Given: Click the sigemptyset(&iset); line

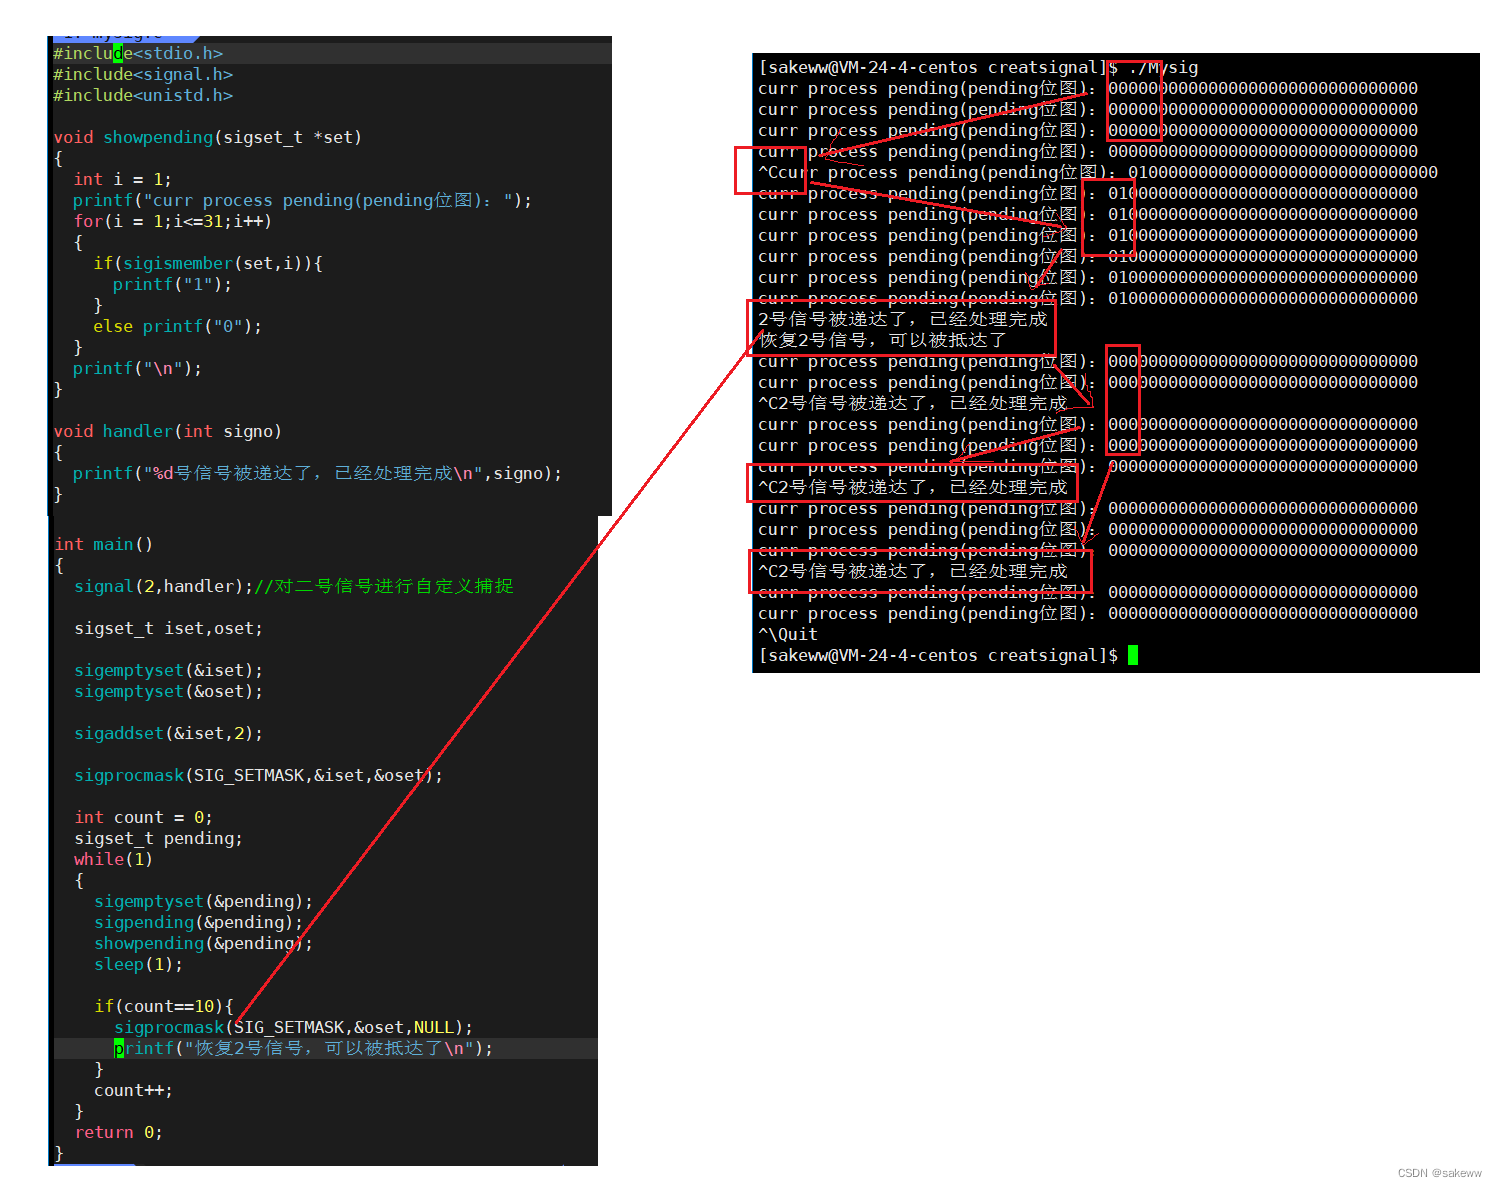Looking at the screenshot, I should click(169, 670).
